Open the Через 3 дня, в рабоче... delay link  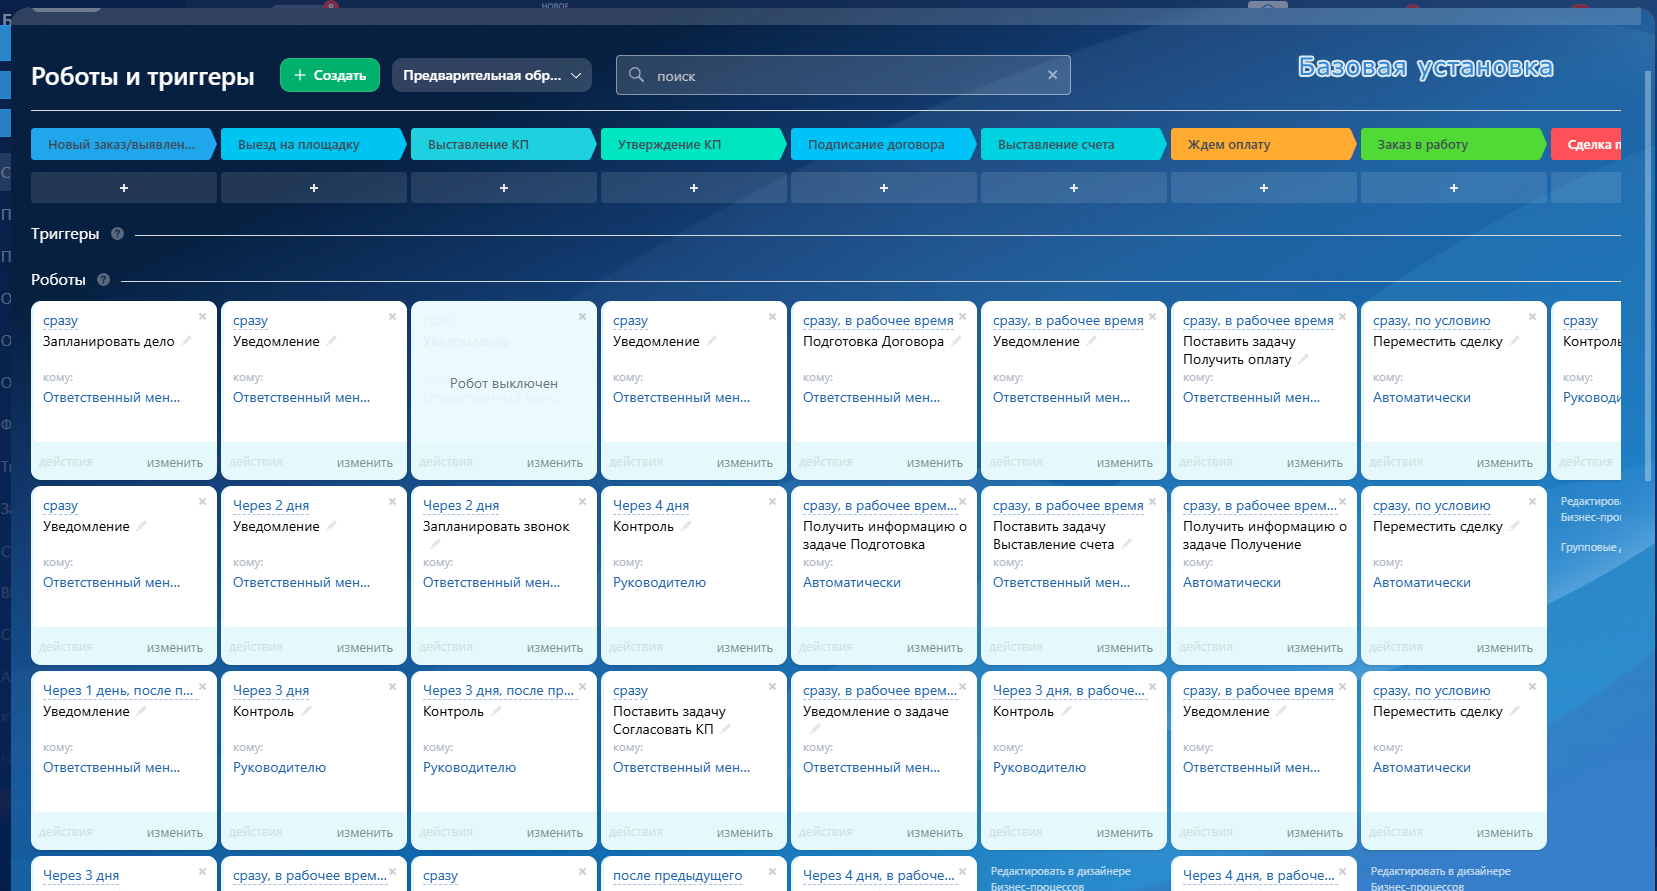1068,691
